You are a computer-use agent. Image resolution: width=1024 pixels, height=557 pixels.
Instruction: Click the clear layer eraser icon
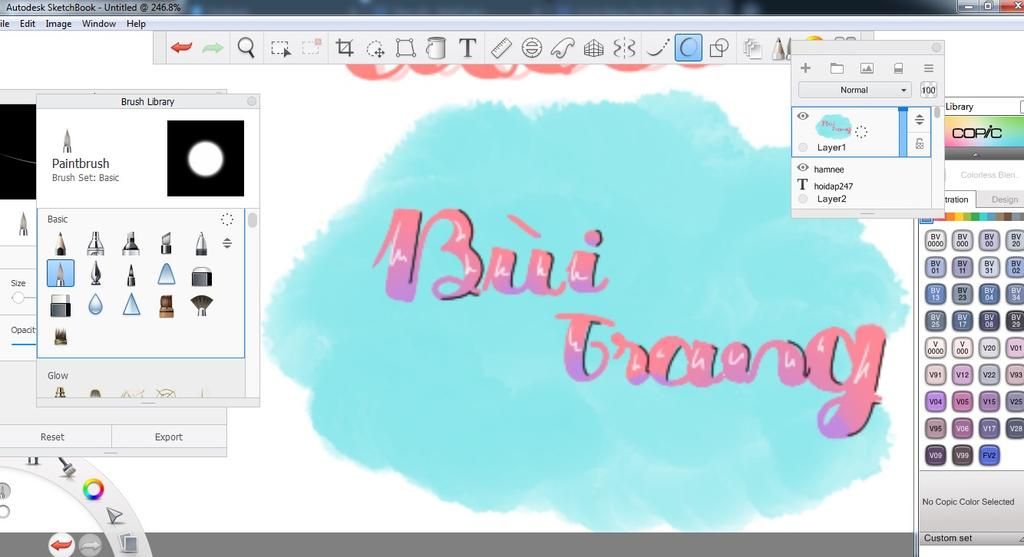pyautogui.click(x=898, y=68)
